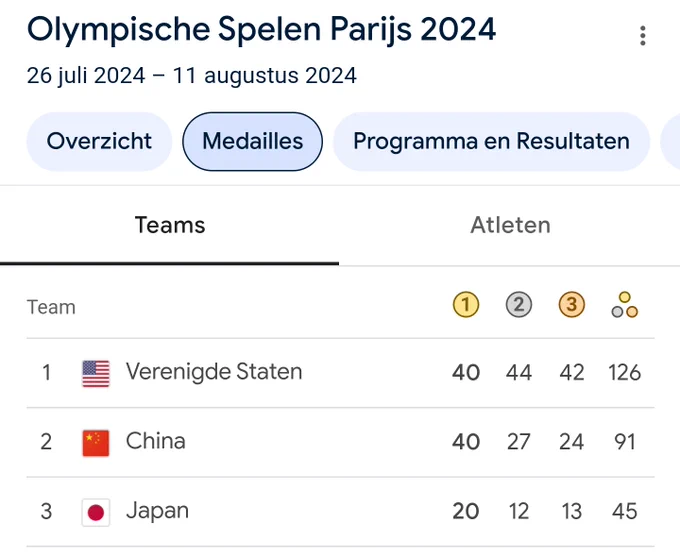Click United States total of 126 medals

pos(624,373)
